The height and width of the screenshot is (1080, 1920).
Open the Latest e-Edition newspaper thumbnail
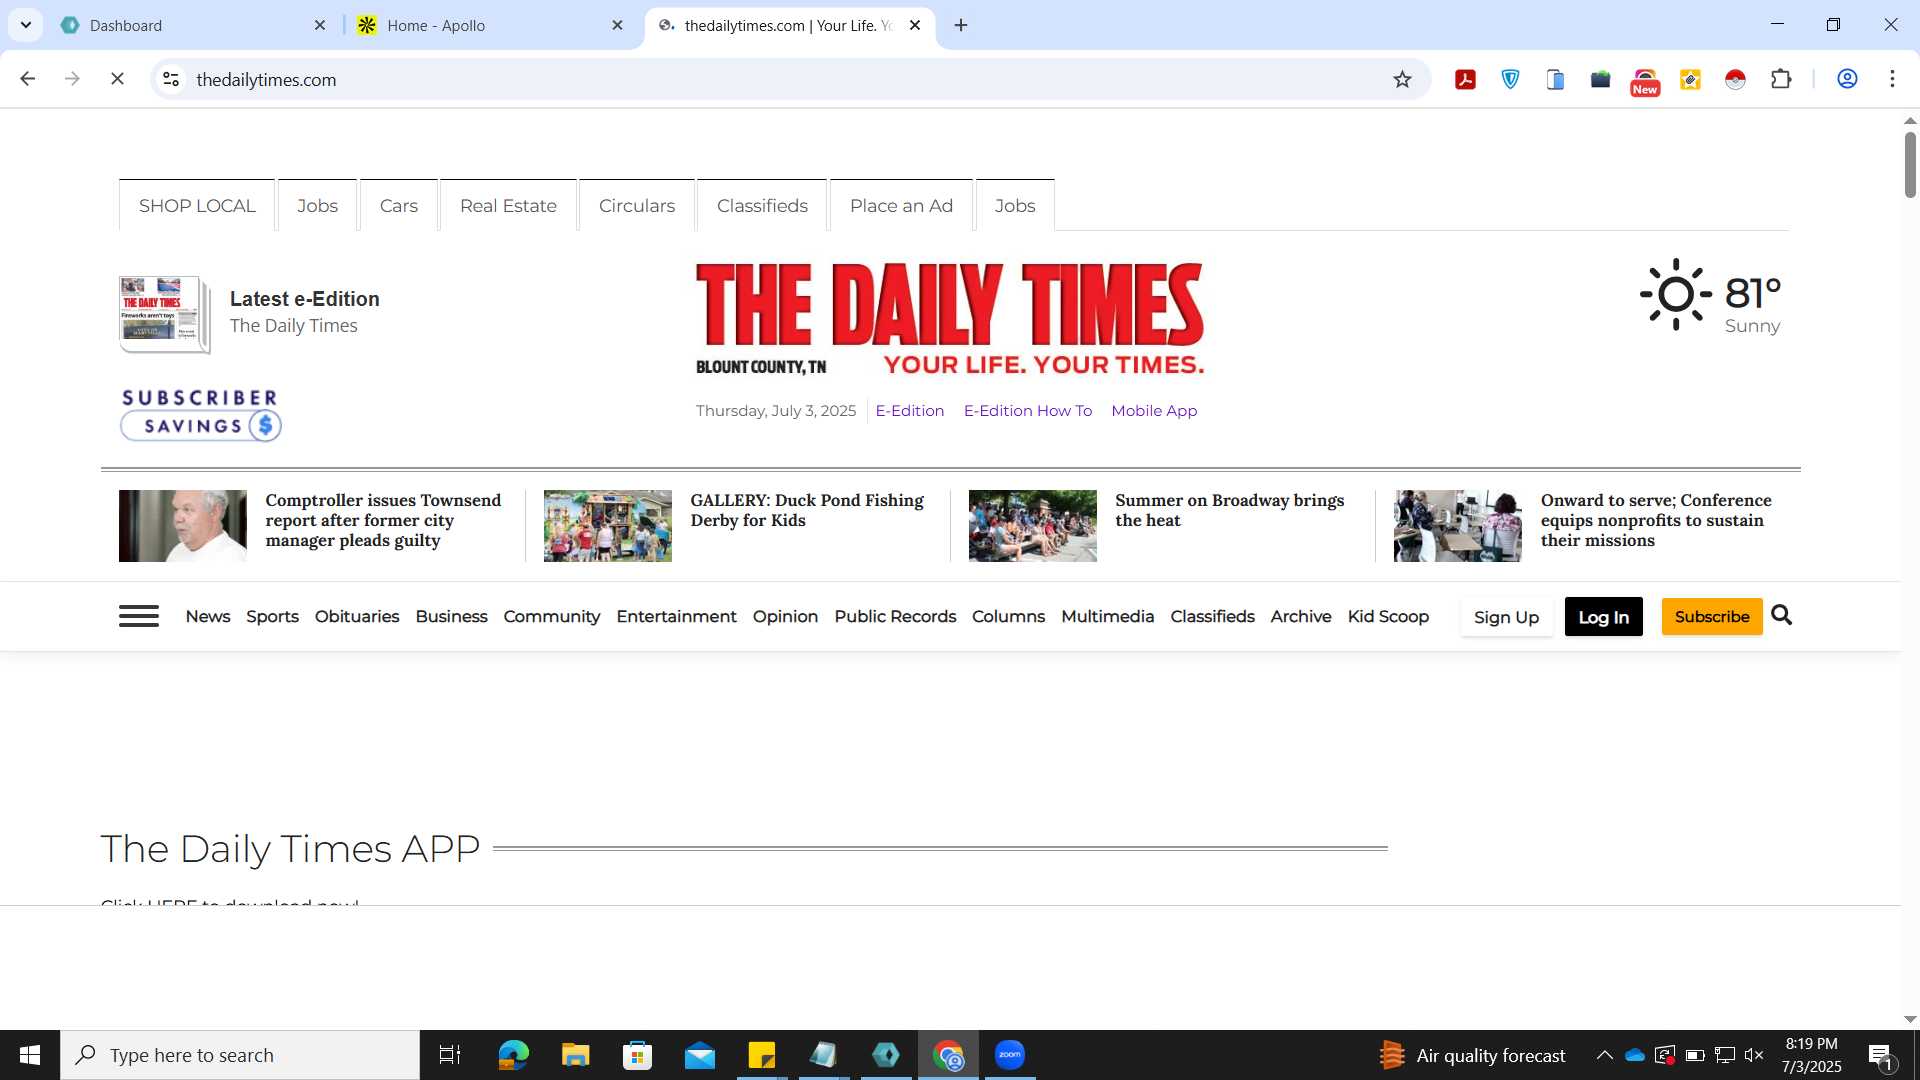point(165,314)
